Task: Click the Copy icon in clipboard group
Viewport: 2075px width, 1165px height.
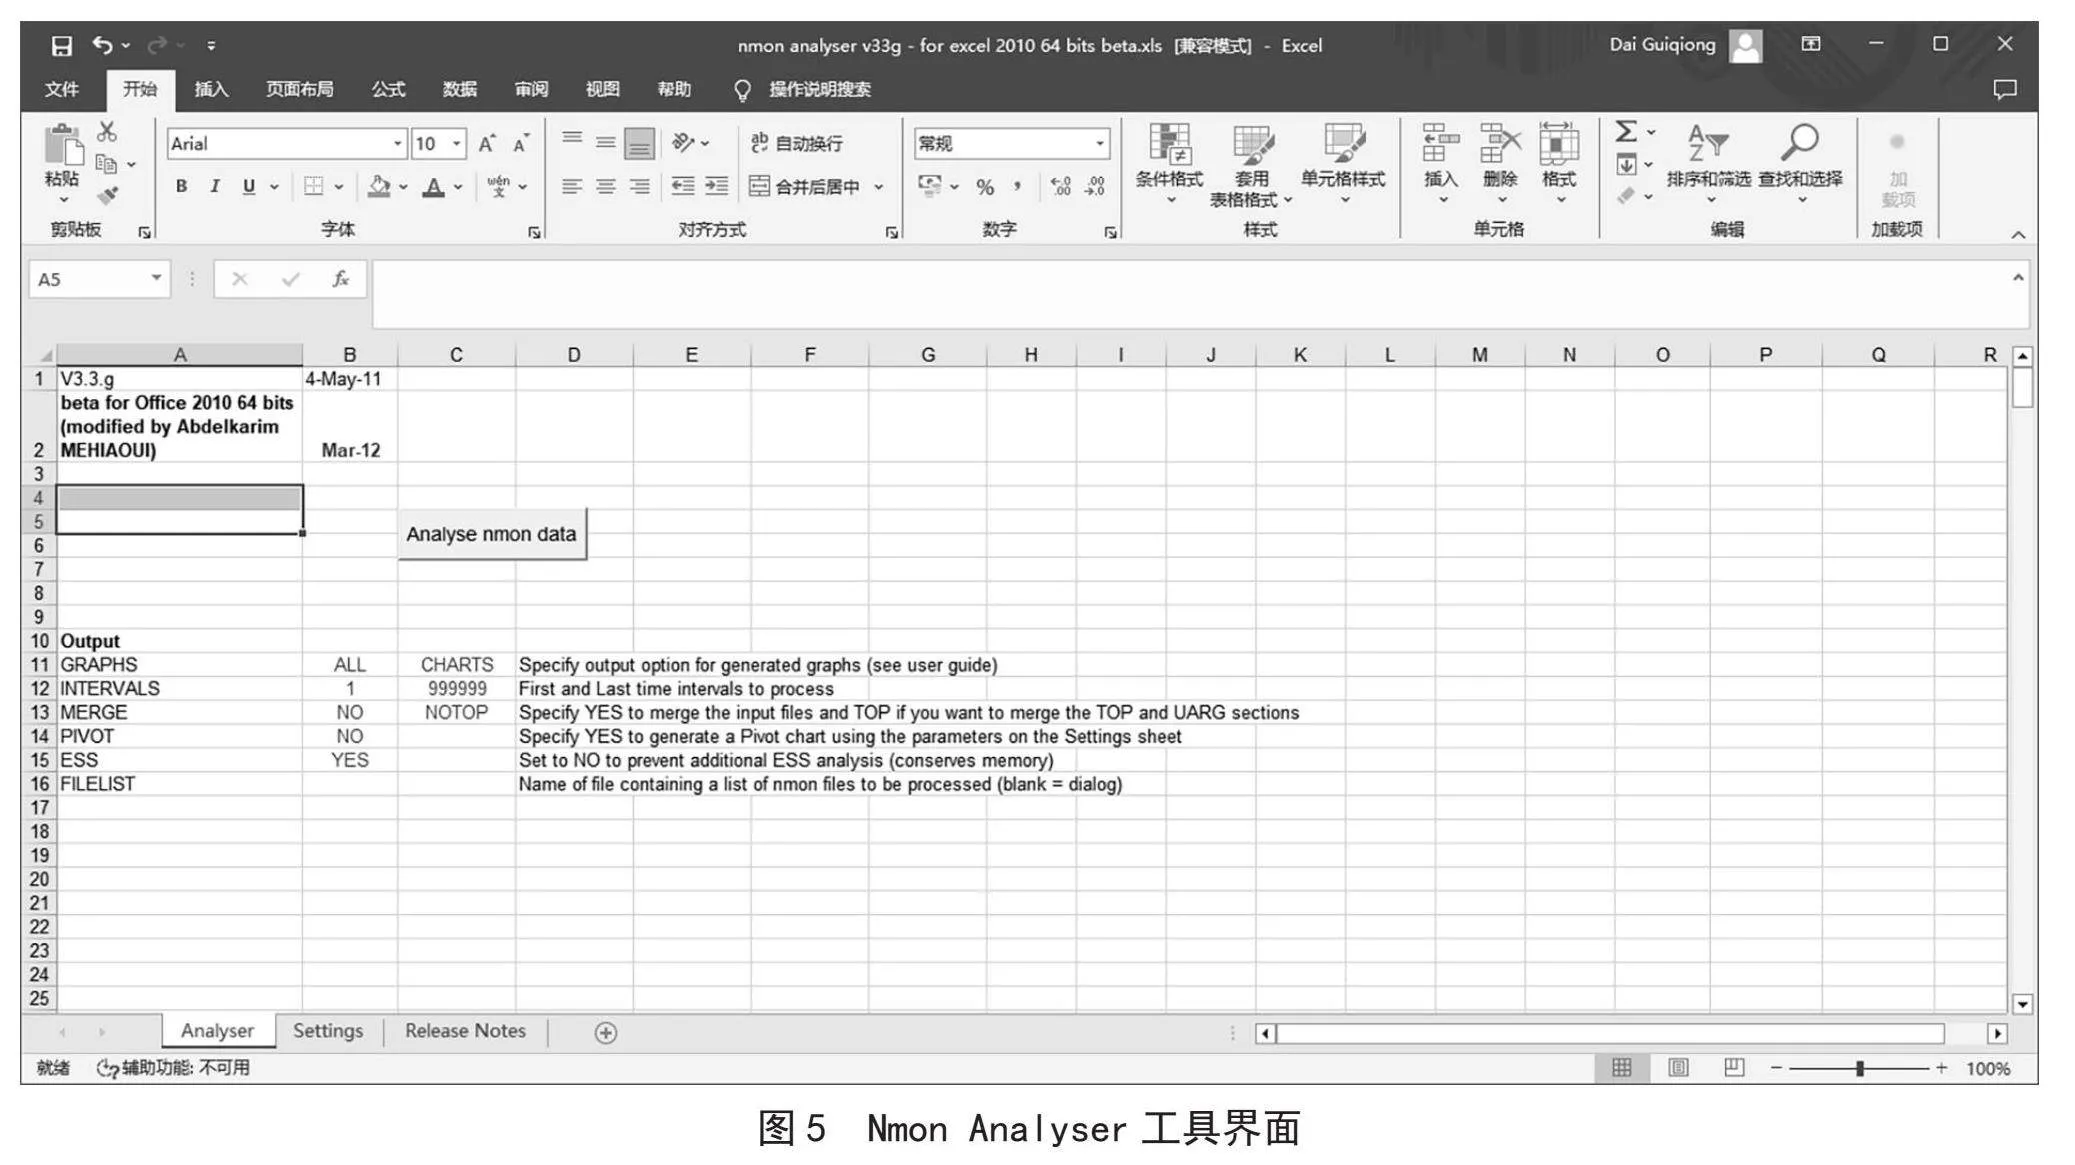Action: [106, 164]
